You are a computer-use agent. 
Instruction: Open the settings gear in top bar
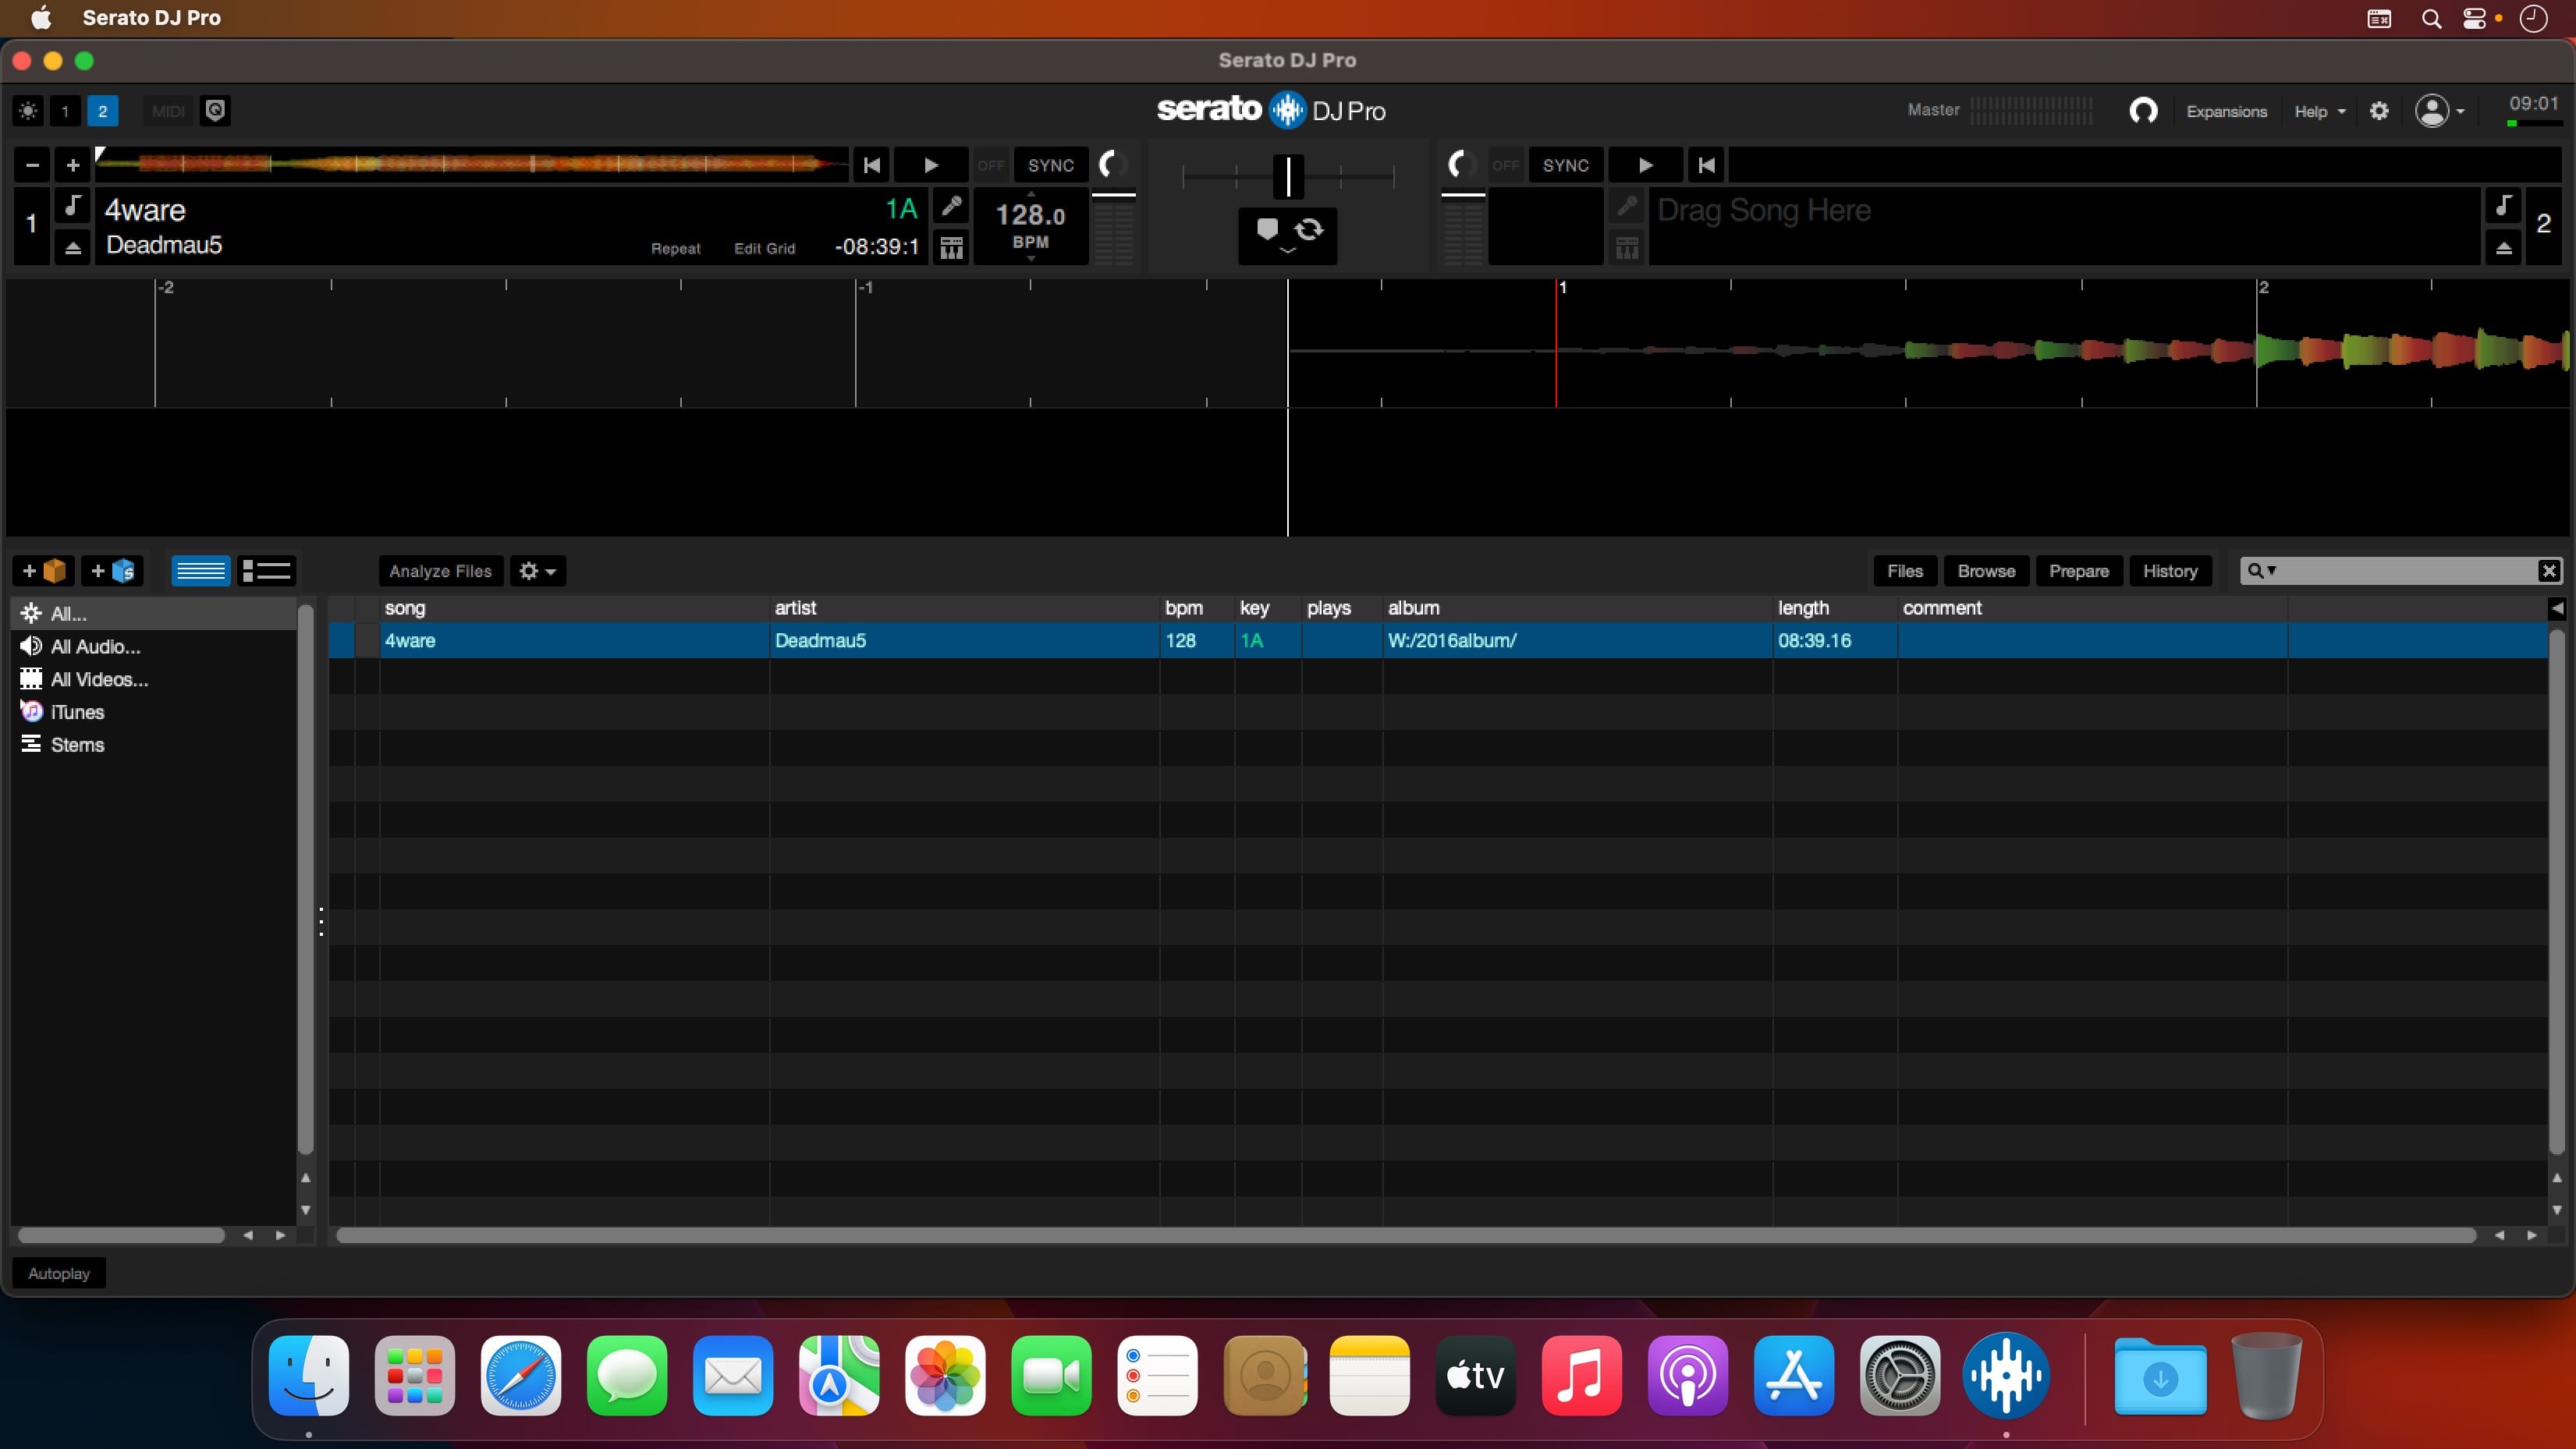pos(2379,111)
